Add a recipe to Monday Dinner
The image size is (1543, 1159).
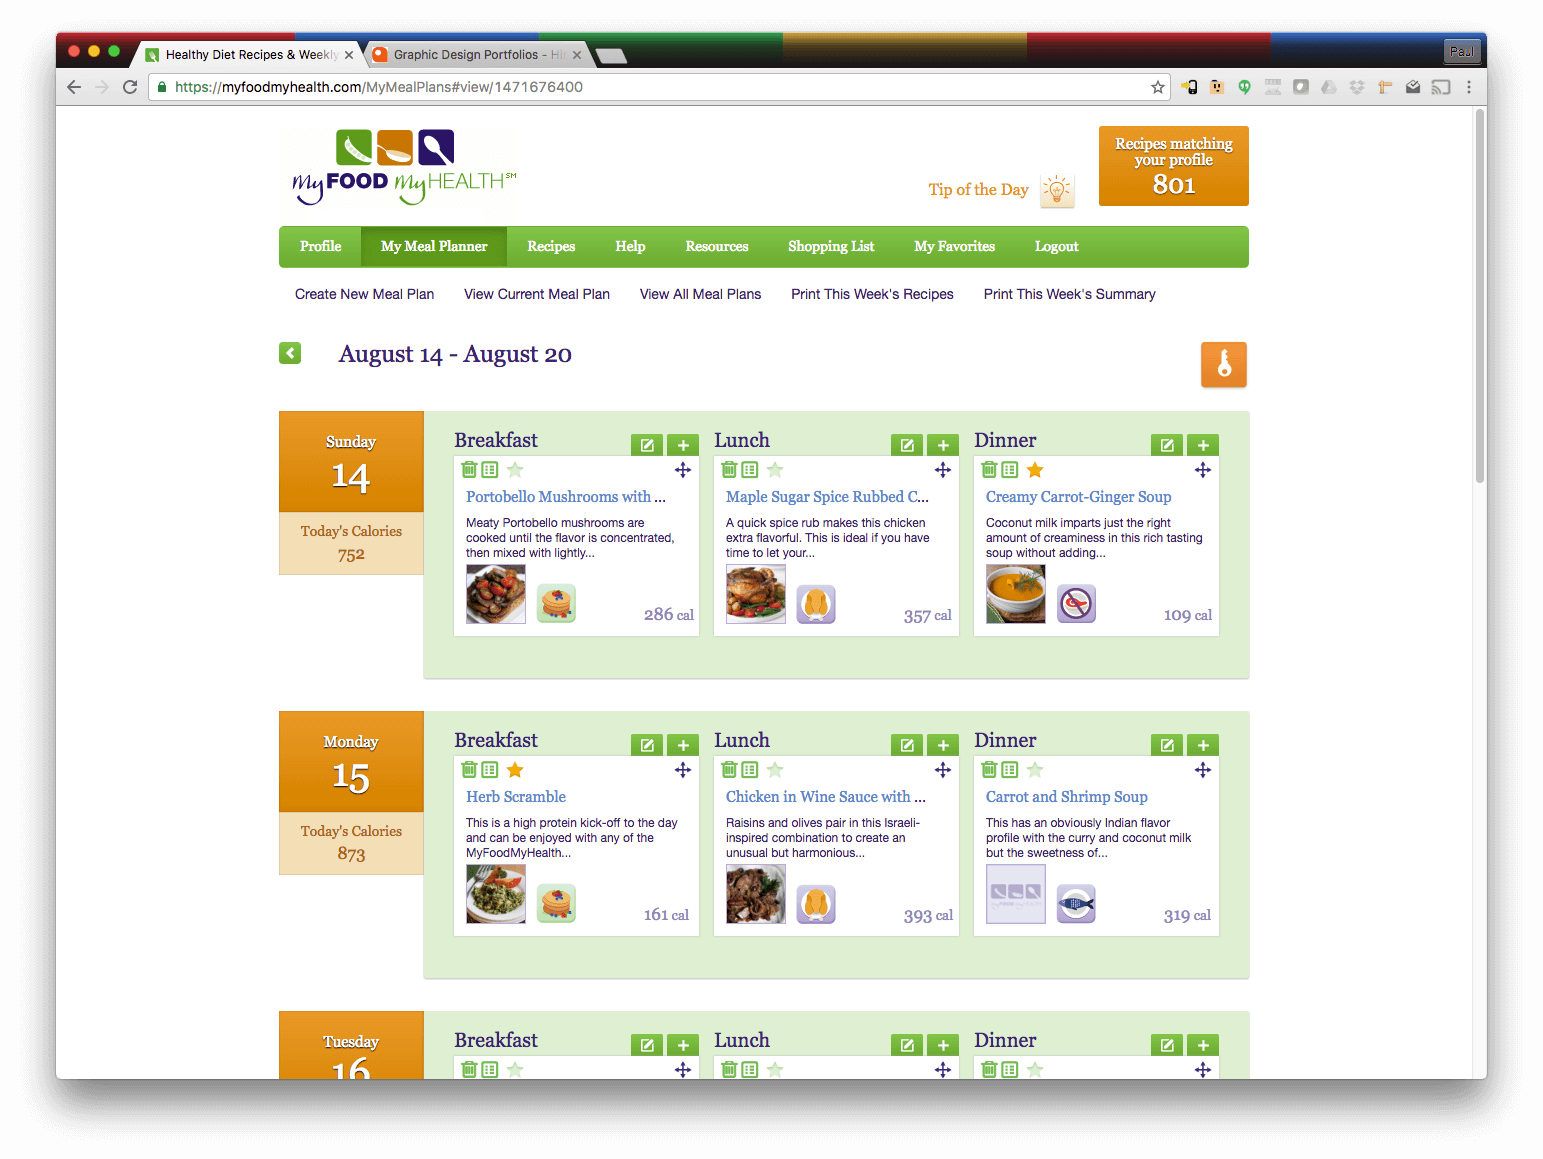[x=1203, y=745]
